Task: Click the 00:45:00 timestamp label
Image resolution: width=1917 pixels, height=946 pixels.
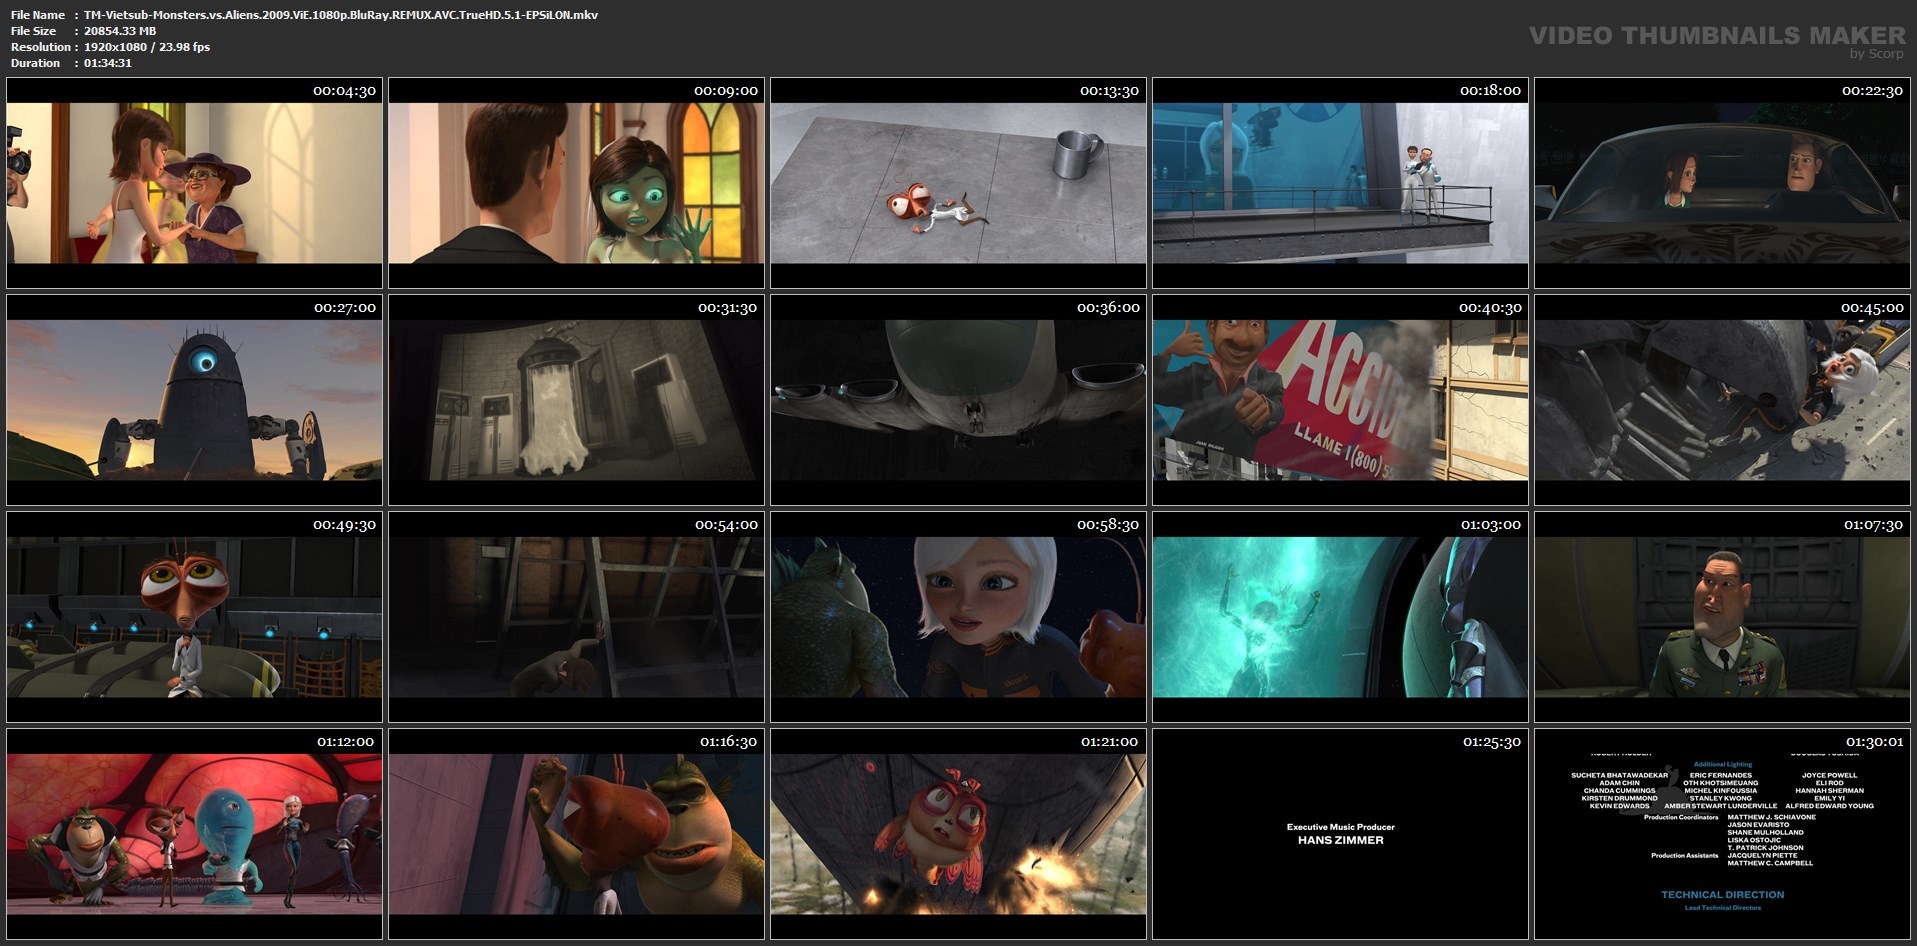Action: point(1872,308)
